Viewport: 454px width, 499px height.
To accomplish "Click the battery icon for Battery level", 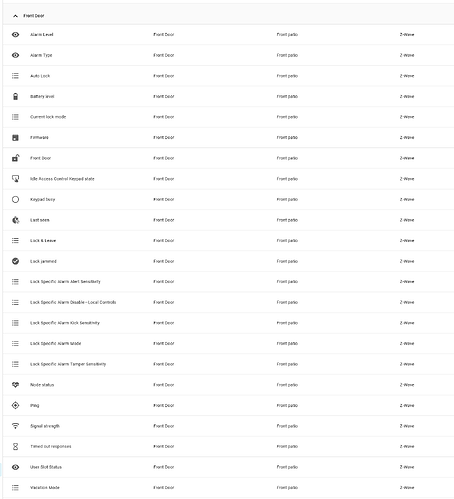I will pyautogui.click(x=15, y=96).
